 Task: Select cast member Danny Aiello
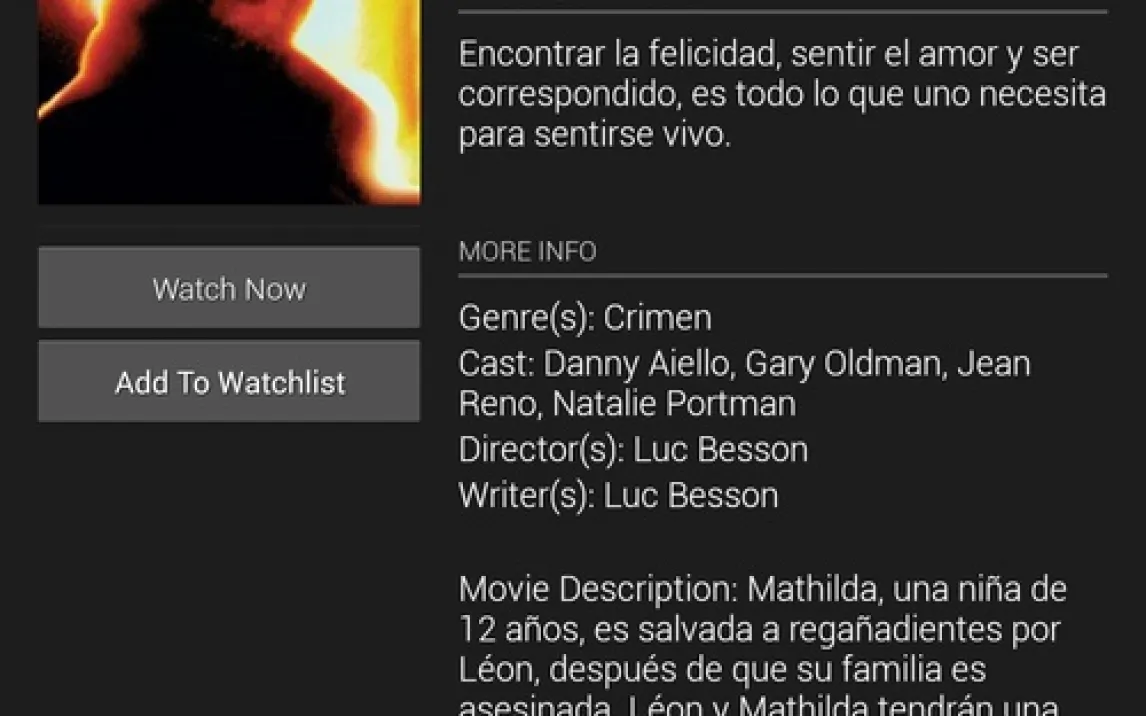636,364
